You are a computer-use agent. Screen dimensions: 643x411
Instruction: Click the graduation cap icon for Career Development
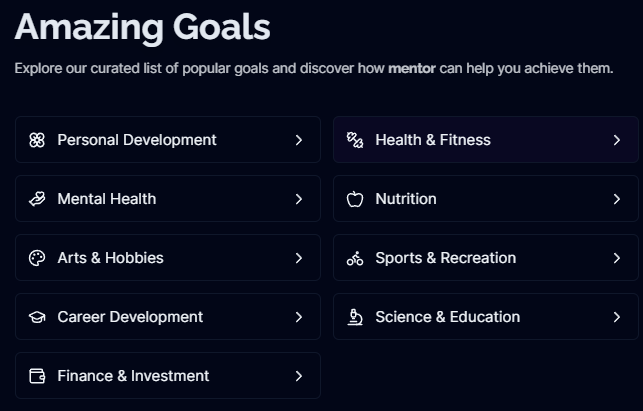(37, 317)
